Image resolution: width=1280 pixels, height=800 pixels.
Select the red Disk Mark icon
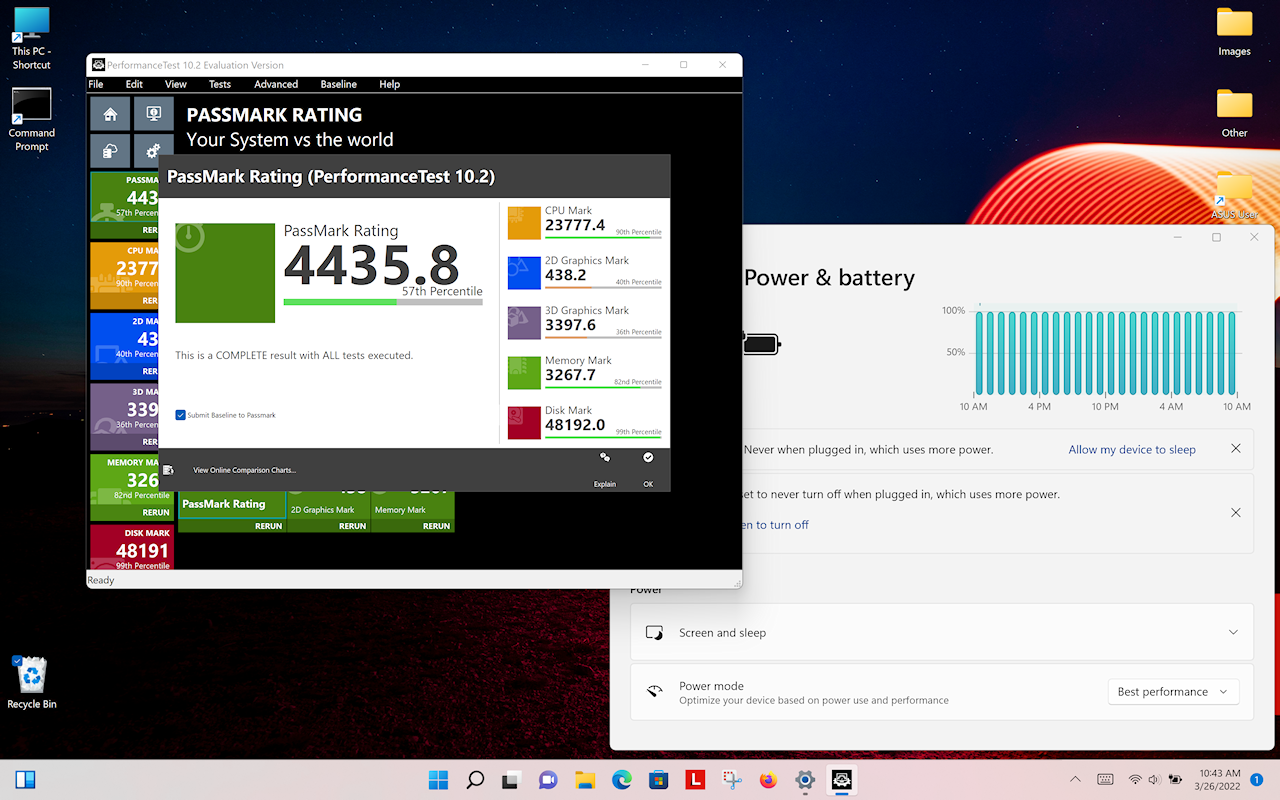tap(524, 423)
